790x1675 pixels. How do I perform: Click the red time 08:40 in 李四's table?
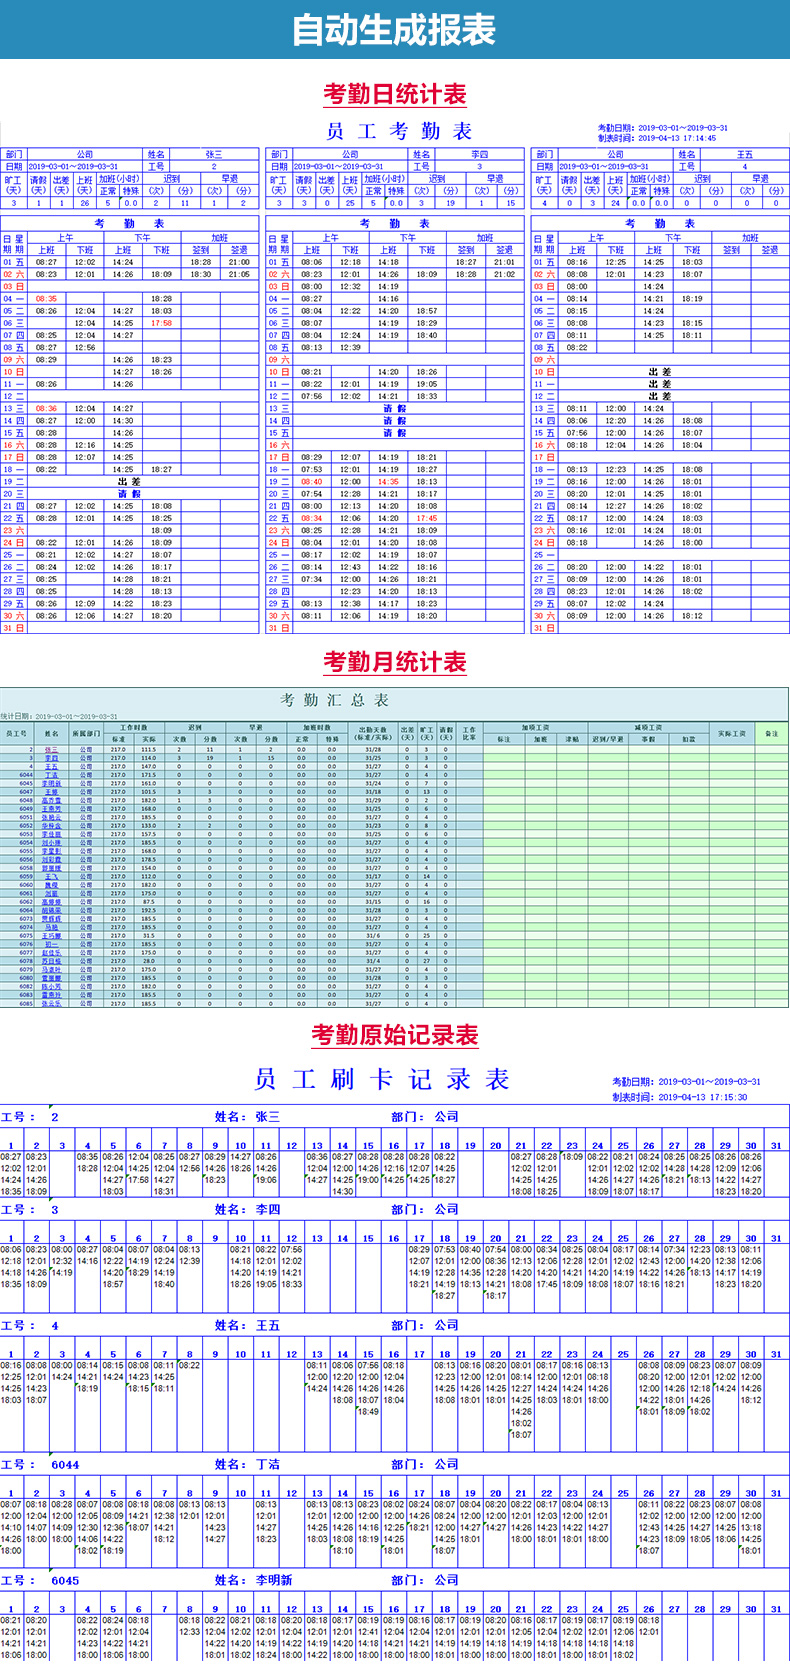pos(312,481)
